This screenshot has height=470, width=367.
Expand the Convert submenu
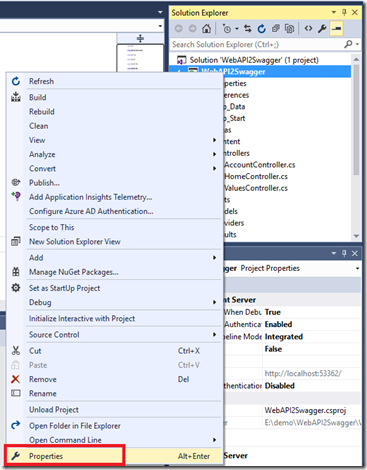(114, 169)
